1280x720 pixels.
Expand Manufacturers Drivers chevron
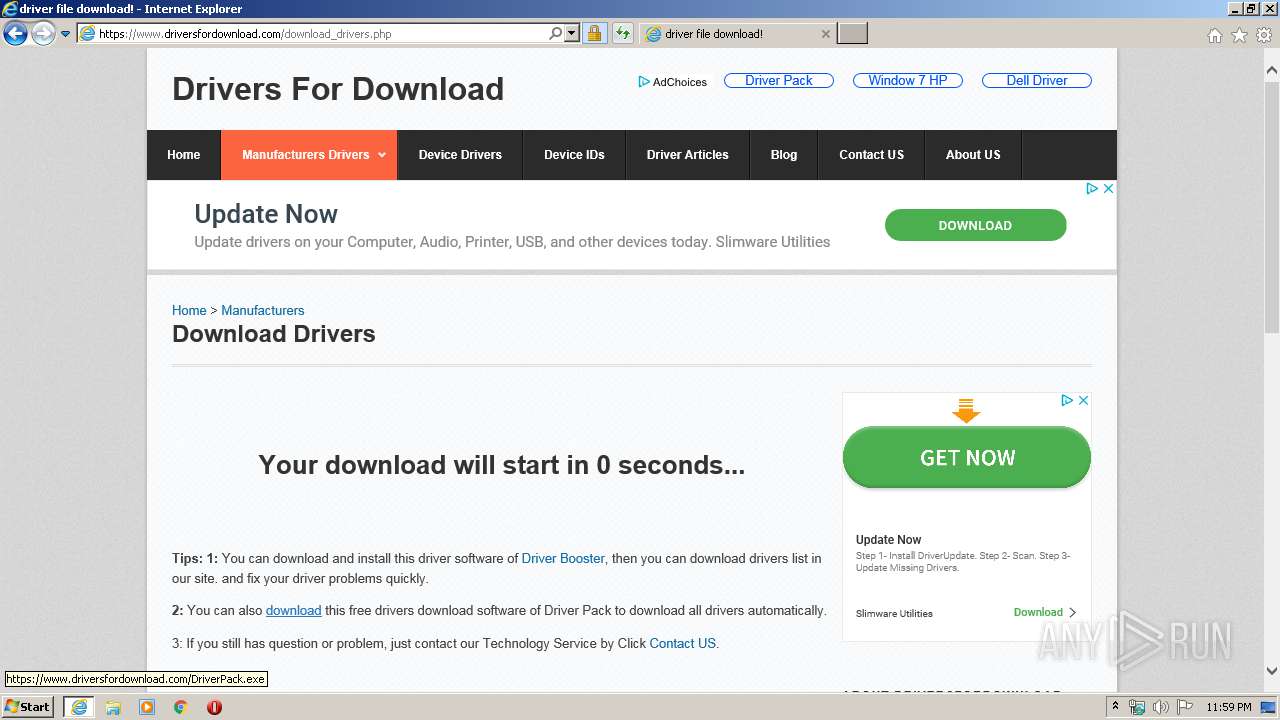tap(382, 155)
